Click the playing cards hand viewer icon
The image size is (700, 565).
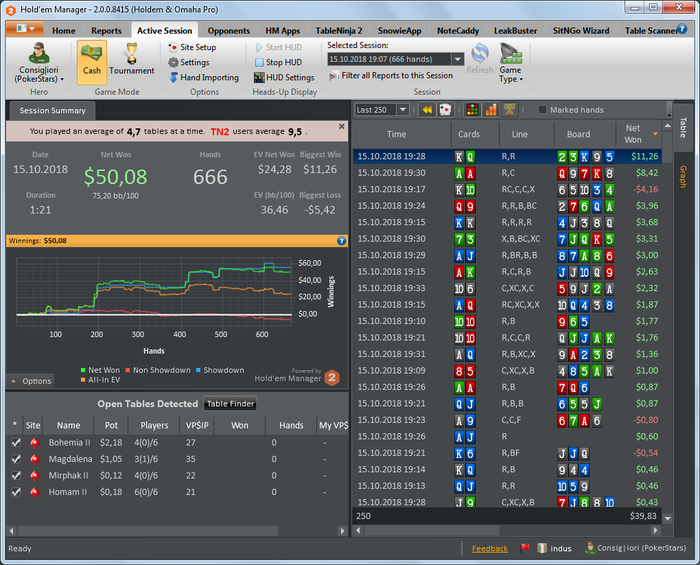pyautogui.click(x=445, y=109)
